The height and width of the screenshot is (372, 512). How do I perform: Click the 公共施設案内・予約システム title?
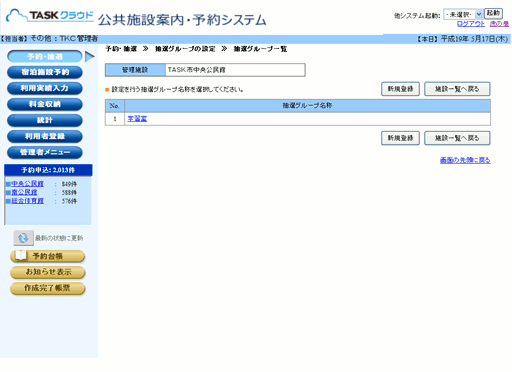click(x=182, y=20)
